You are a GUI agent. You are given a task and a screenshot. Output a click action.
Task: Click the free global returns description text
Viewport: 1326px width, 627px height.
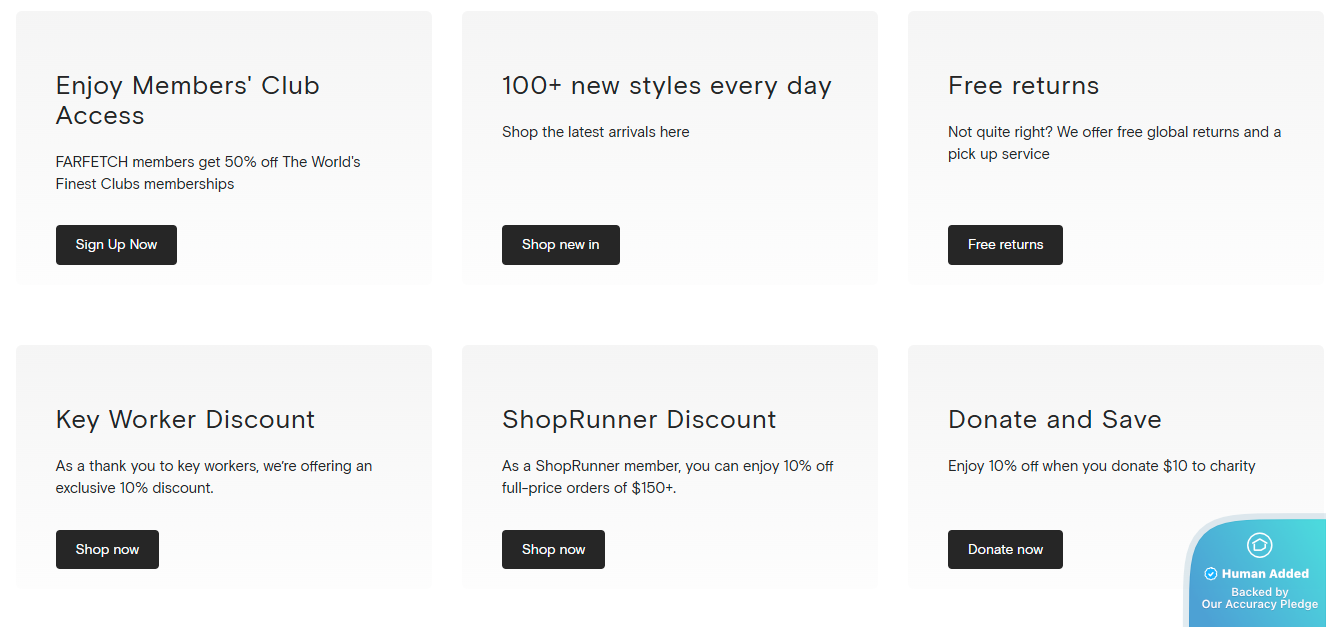(1114, 143)
